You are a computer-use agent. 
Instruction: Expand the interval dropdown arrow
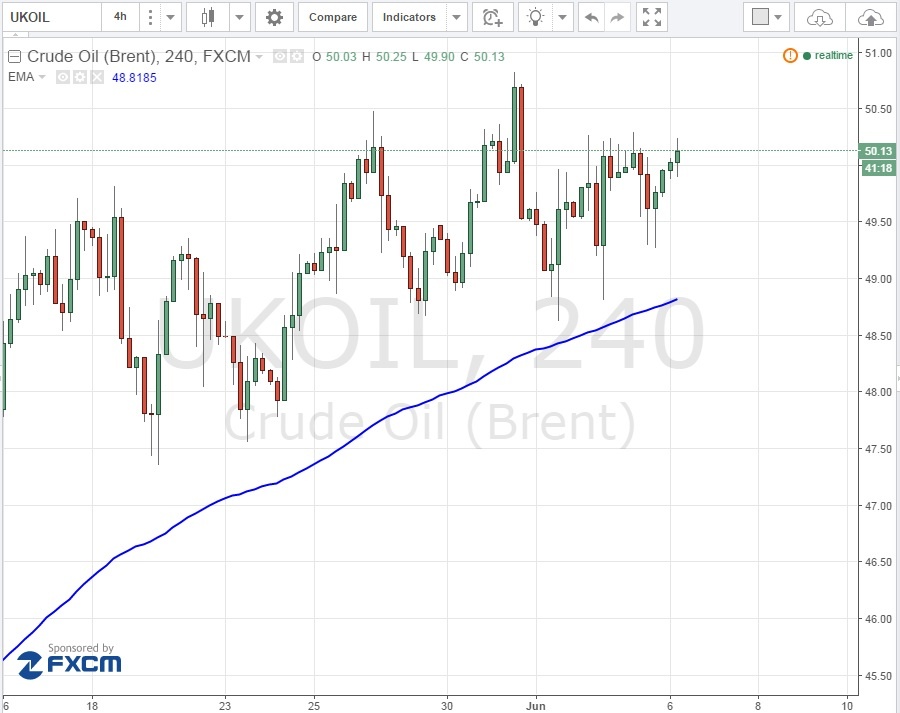click(170, 17)
